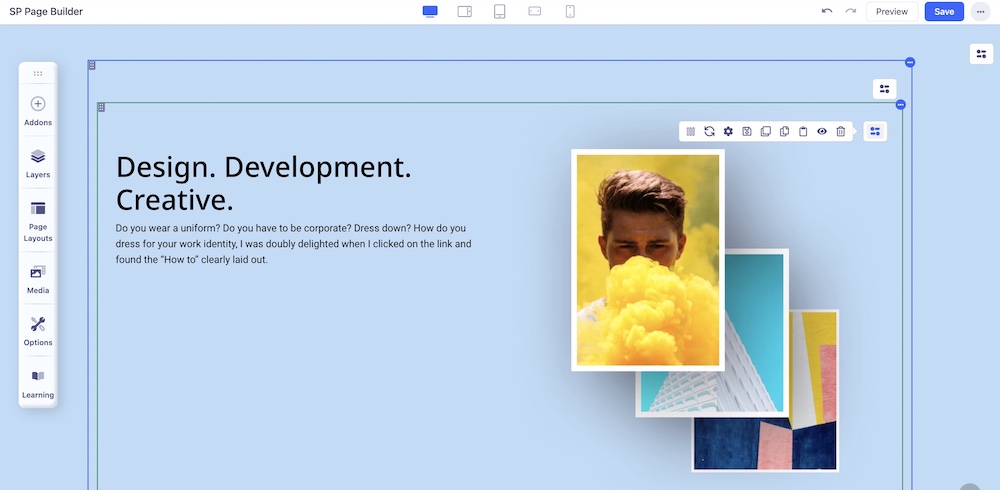The height and width of the screenshot is (490, 1000).
Task: Delete element with trash icon
Action: click(x=841, y=131)
